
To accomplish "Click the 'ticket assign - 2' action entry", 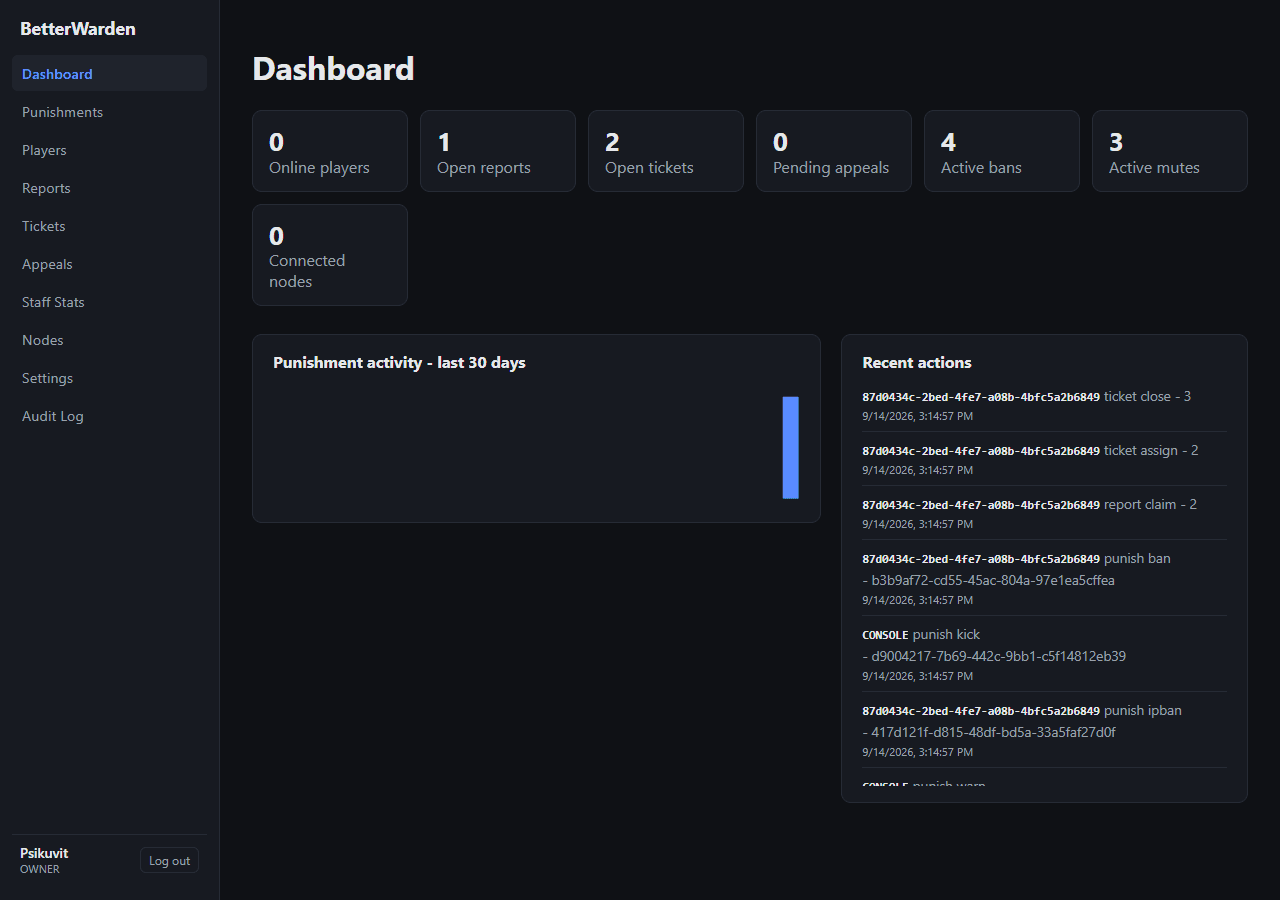I will [1044, 459].
